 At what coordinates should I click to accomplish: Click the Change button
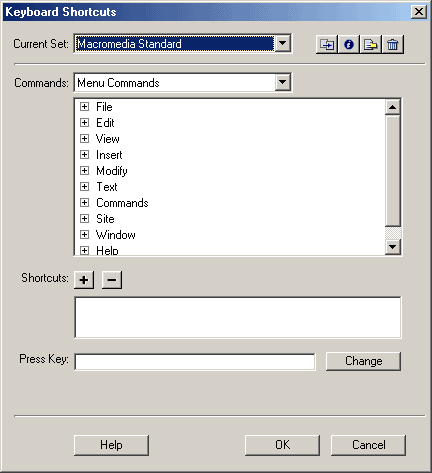pos(363,361)
